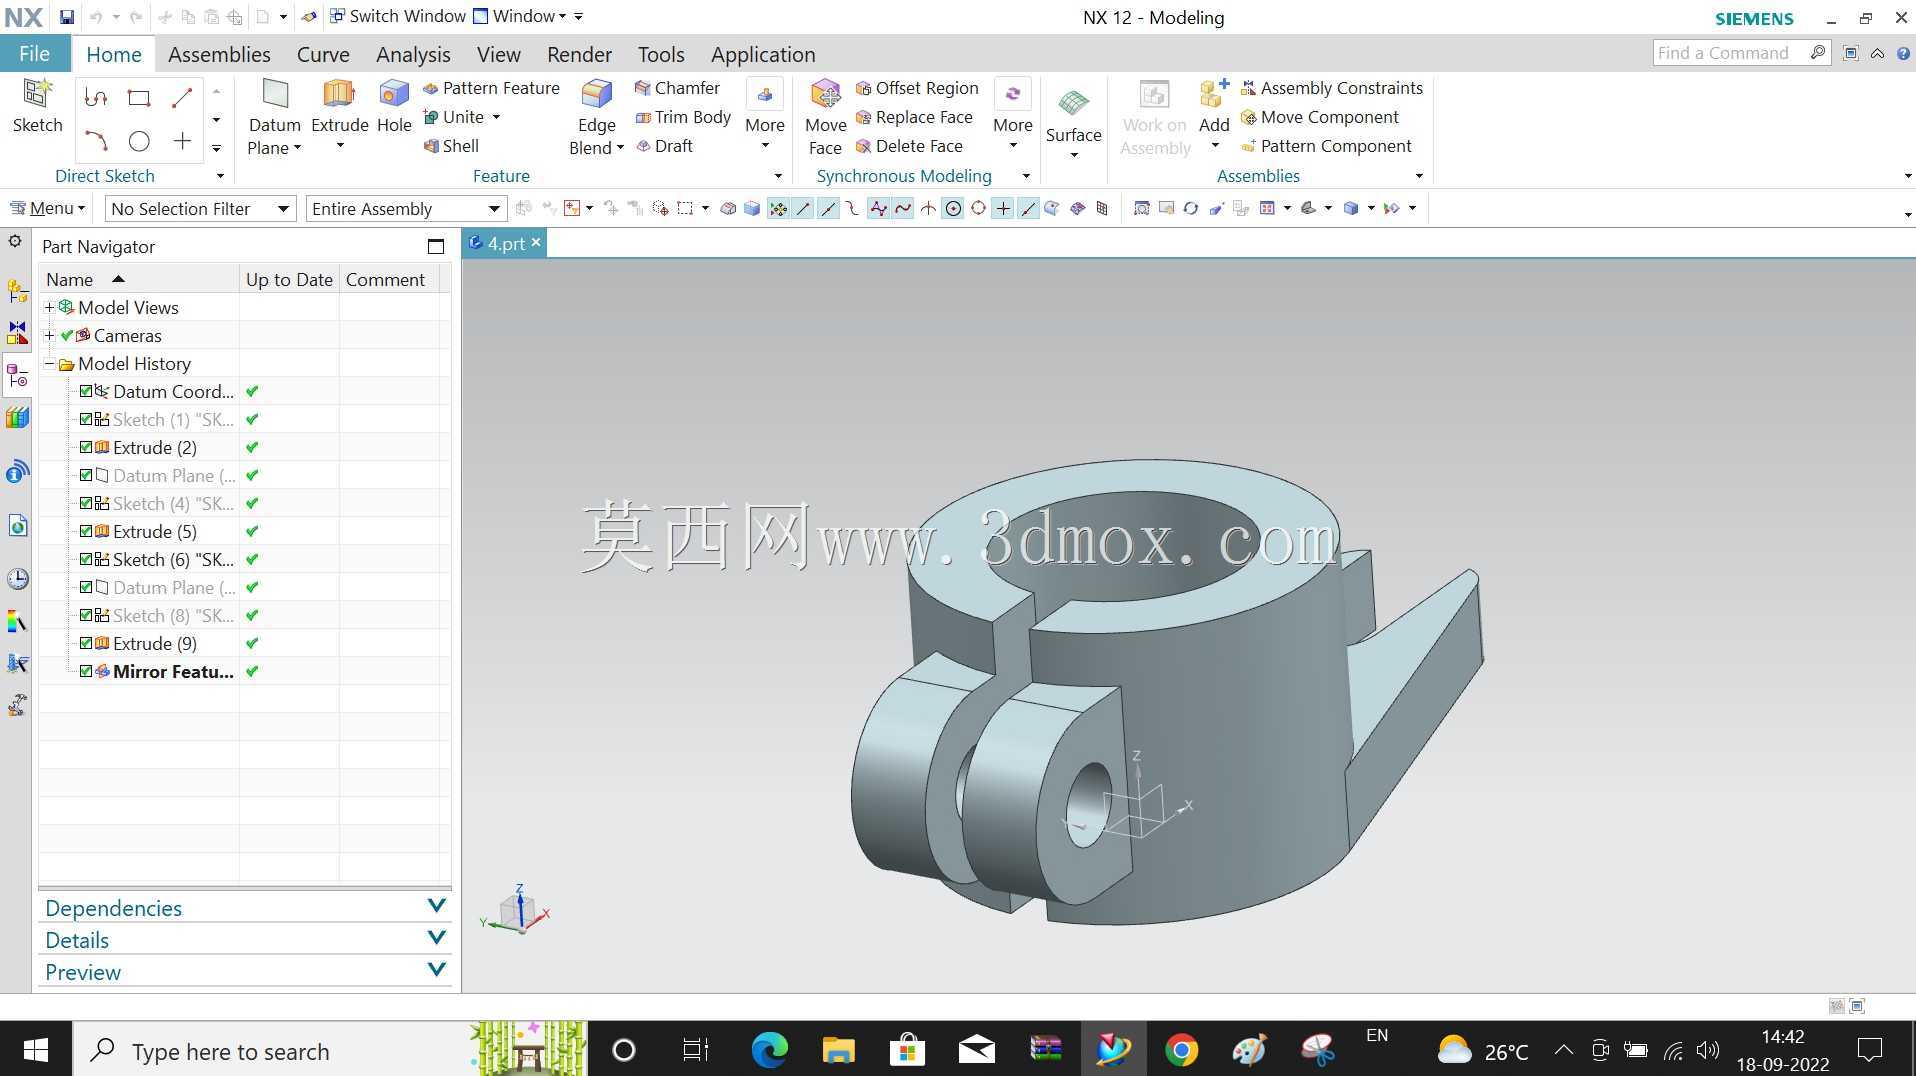Viewport: 1916px width, 1076px height.
Task: Open the Reuse Library sidebar tab
Action: click(17, 417)
